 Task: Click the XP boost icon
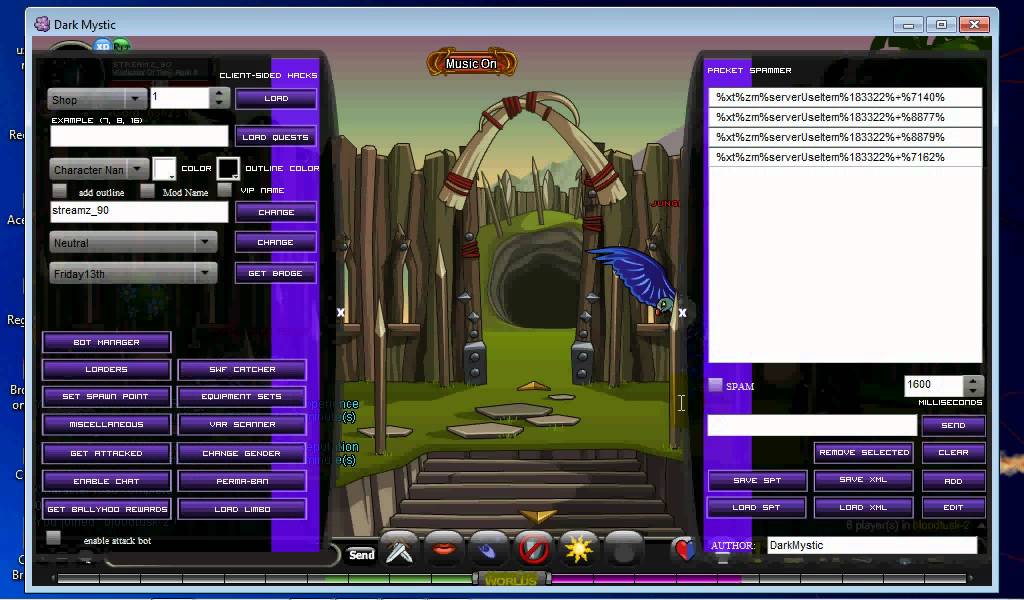[103, 46]
